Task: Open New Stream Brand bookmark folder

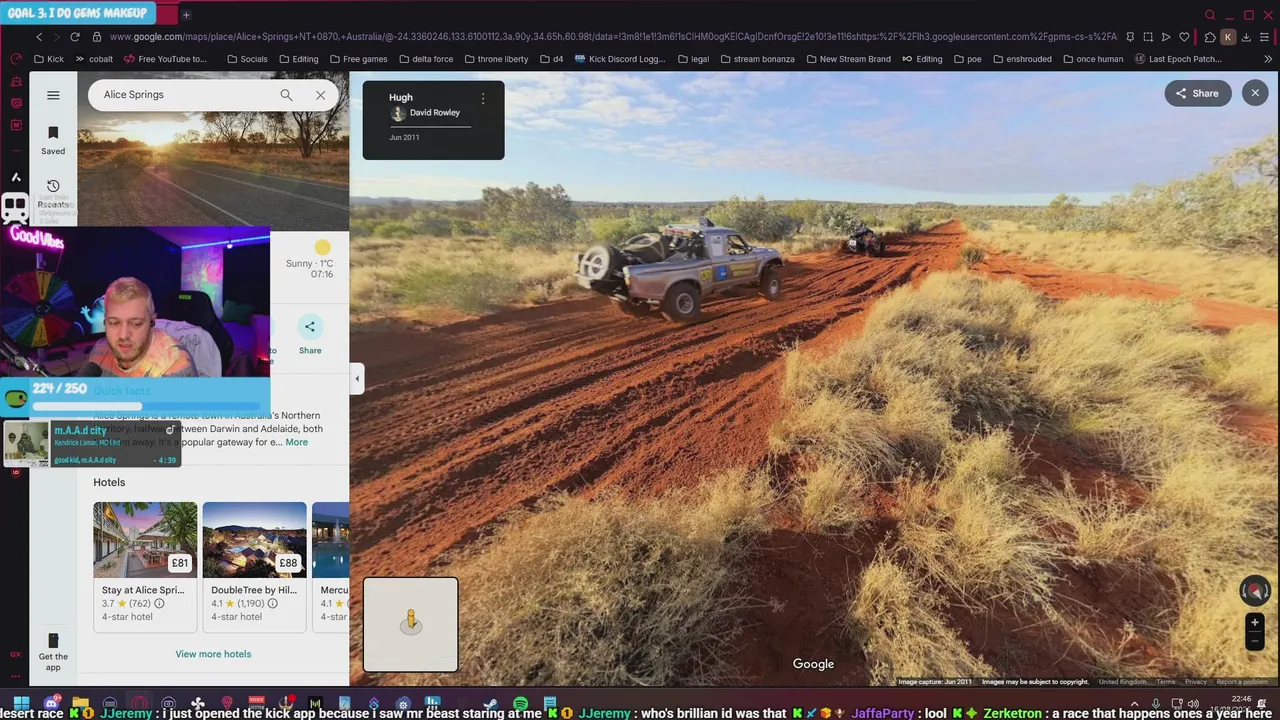Action: click(848, 59)
